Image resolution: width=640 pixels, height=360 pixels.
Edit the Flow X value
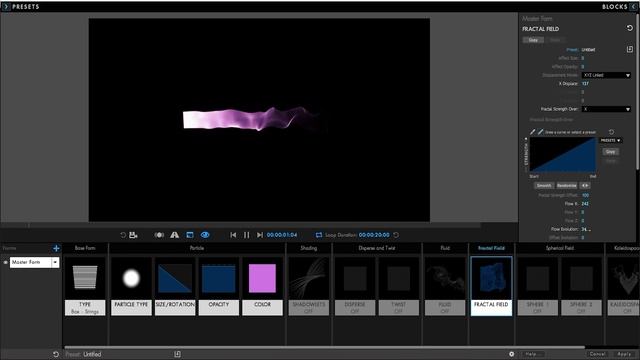pyautogui.click(x=585, y=204)
